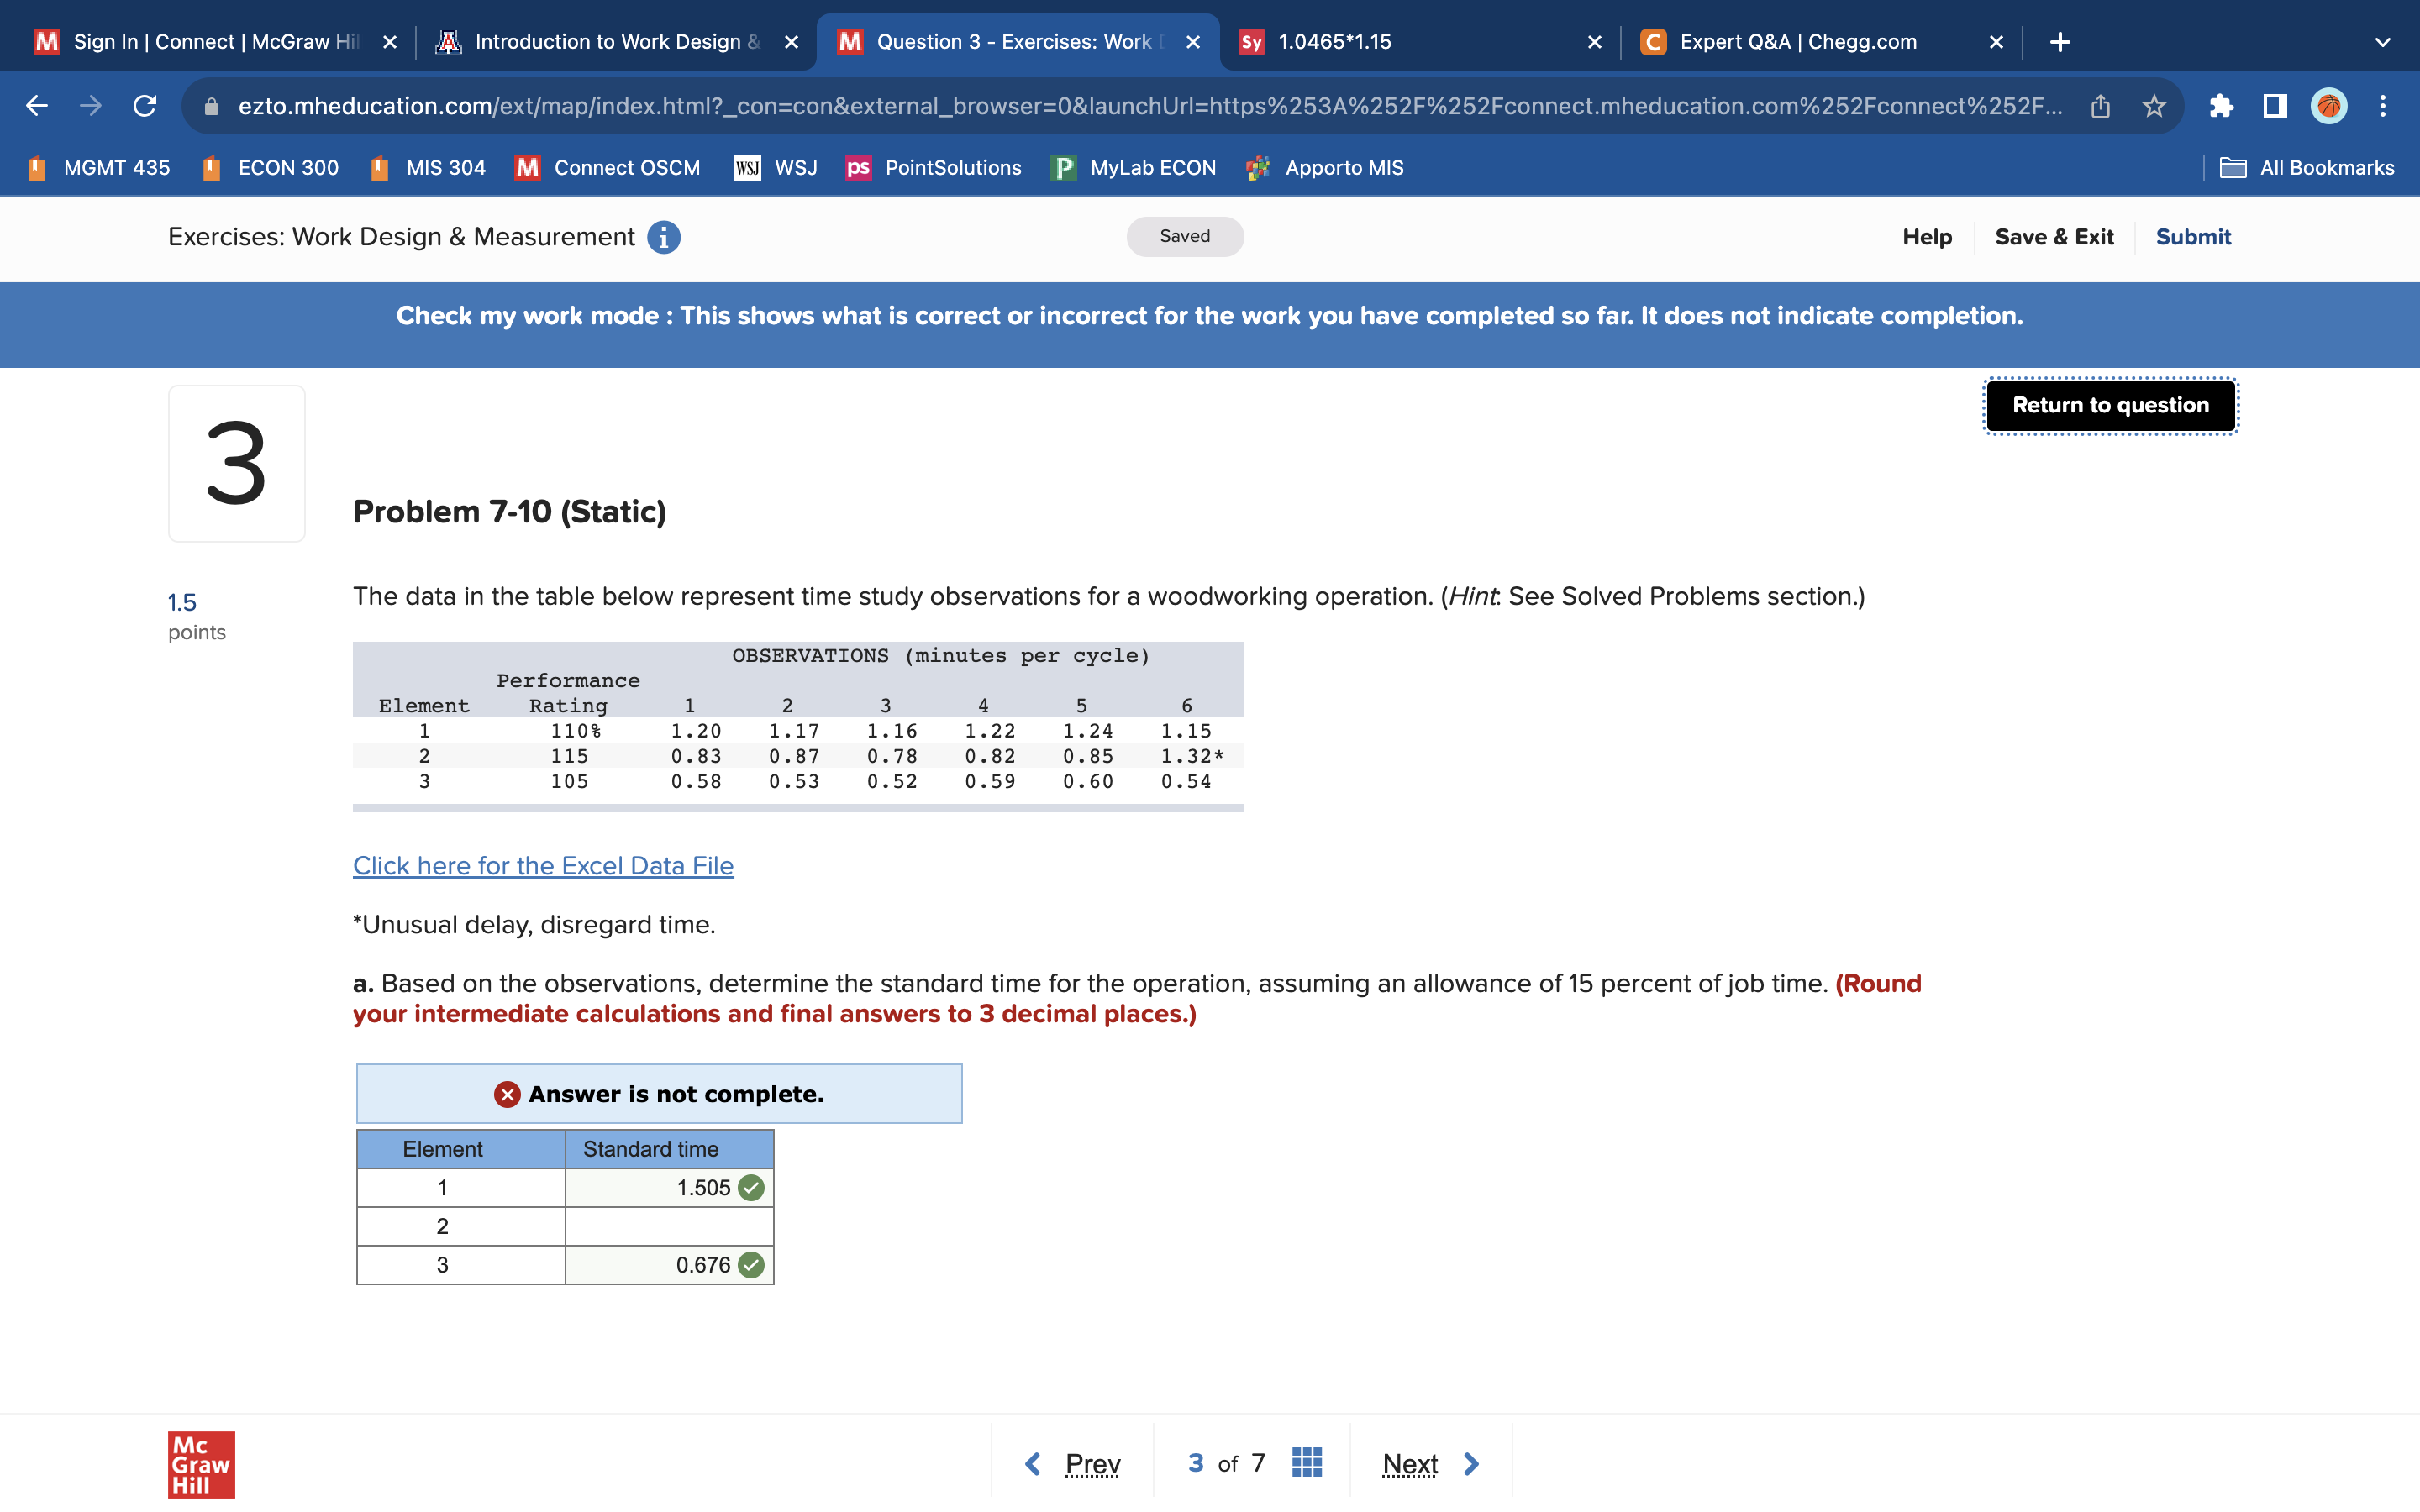Click the Submit link
The height and width of the screenshot is (1512, 2420).
2192,237
